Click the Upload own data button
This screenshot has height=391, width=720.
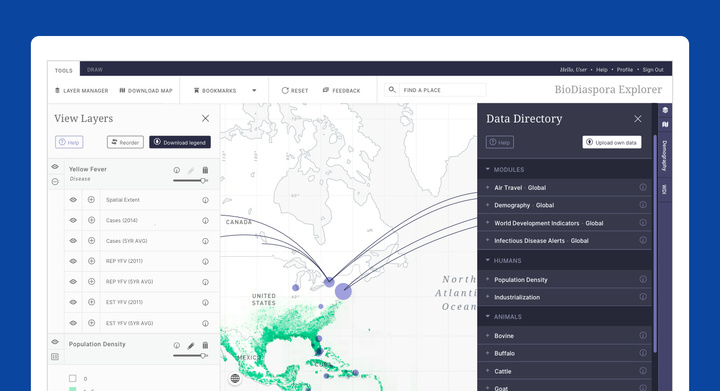pyautogui.click(x=612, y=142)
